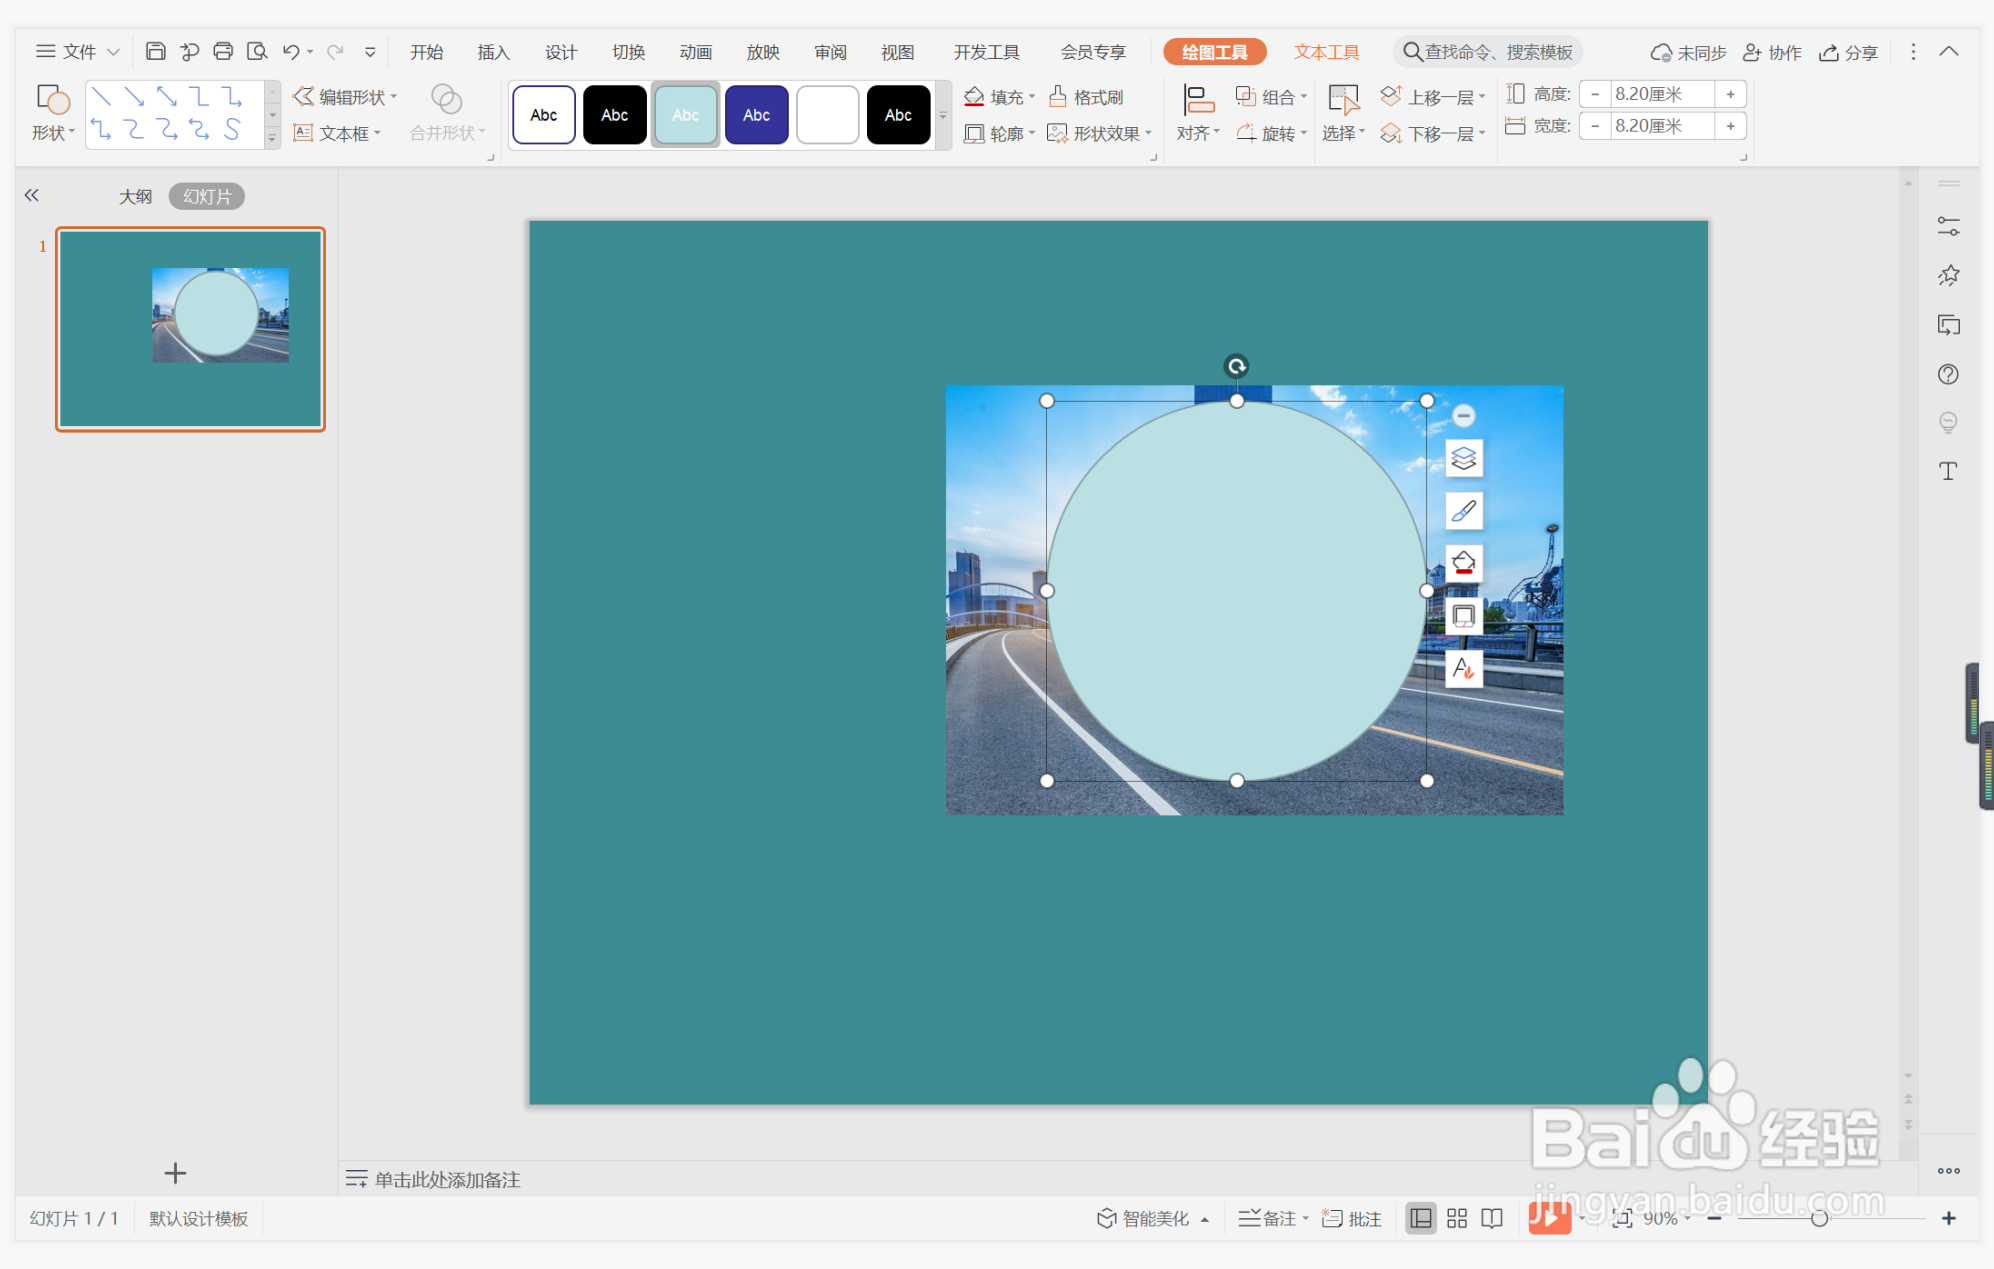Image resolution: width=1994 pixels, height=1269 pixels.
Task: Select the dark blue Abc style swatch
Action: [x=756, y=115]
